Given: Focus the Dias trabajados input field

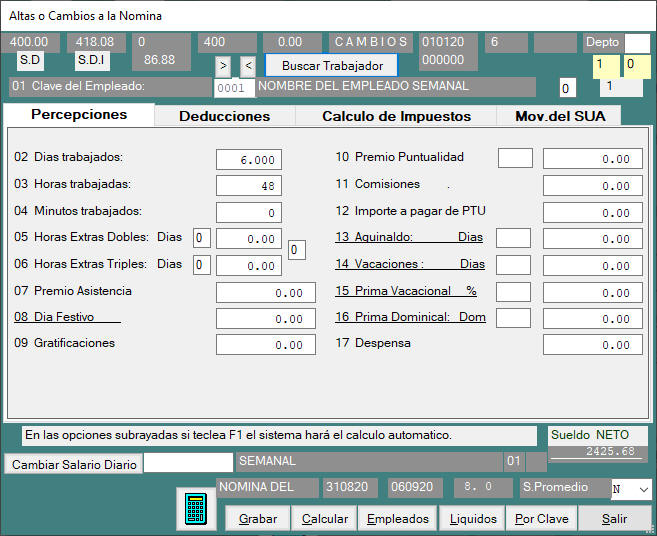Looking at the screenshot, I should coord(249,160).
